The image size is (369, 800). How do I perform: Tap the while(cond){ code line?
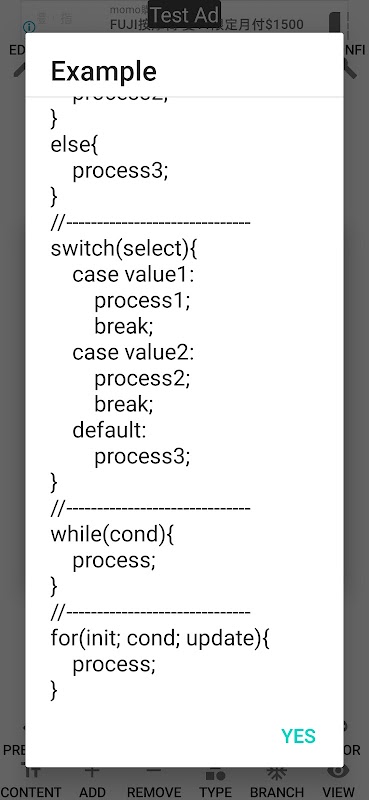(112, 535)
